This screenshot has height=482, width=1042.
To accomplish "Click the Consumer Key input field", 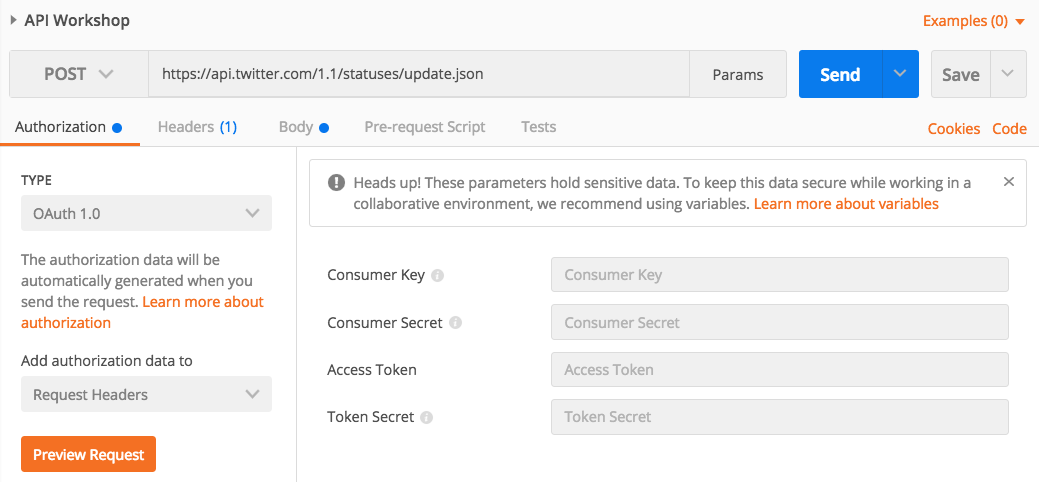I will point(779,274).
